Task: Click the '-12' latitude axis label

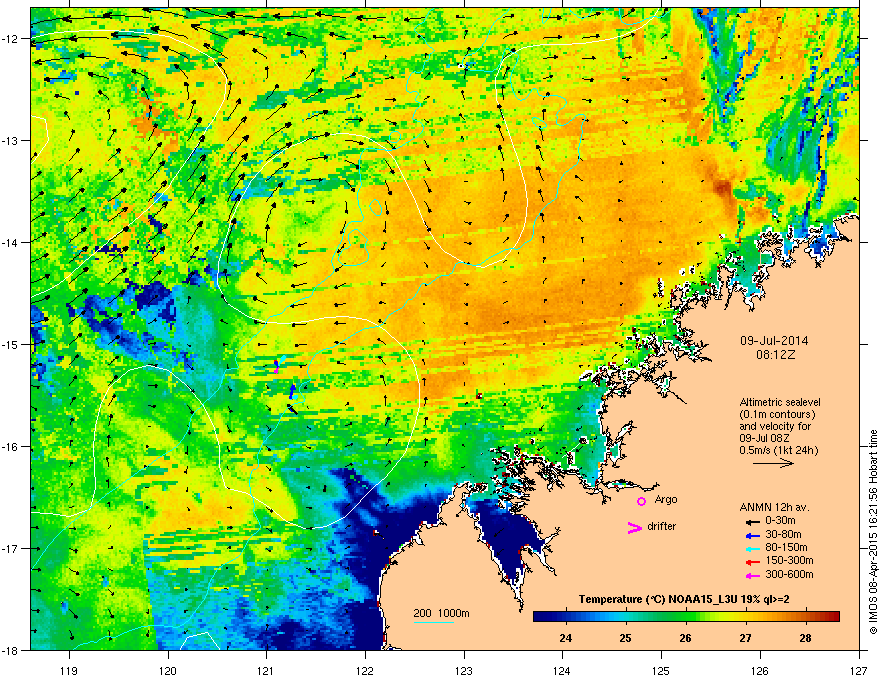Action: [x=10, y=39]
